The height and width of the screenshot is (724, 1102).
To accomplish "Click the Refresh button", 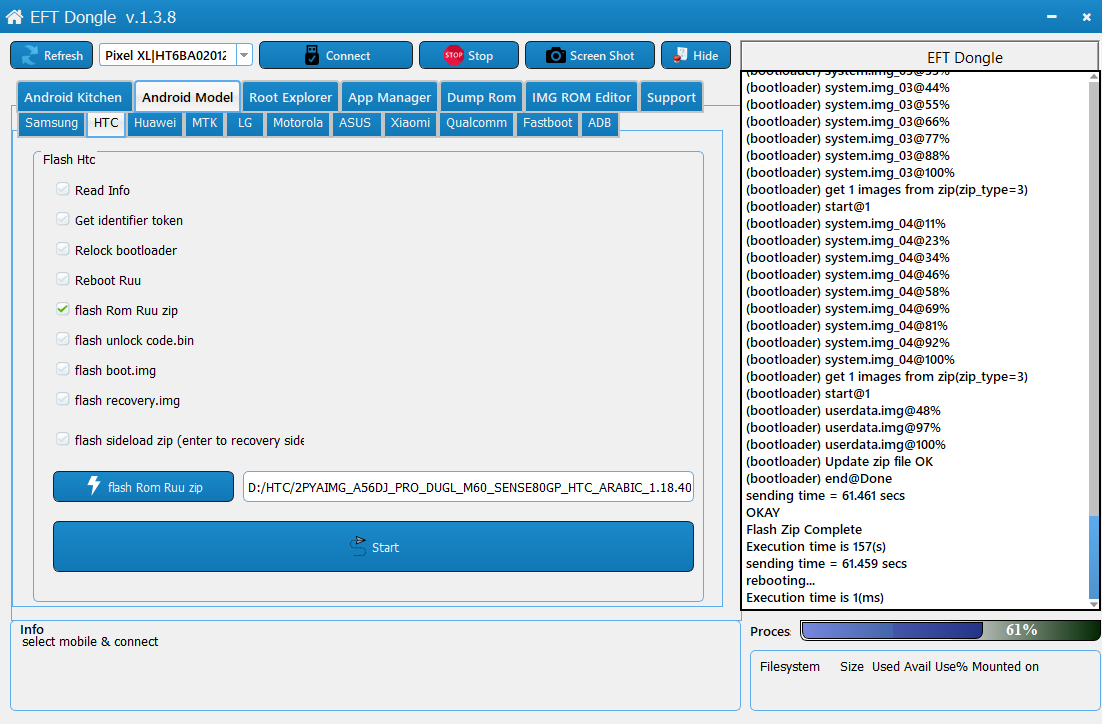I will [x=51, y=56].
